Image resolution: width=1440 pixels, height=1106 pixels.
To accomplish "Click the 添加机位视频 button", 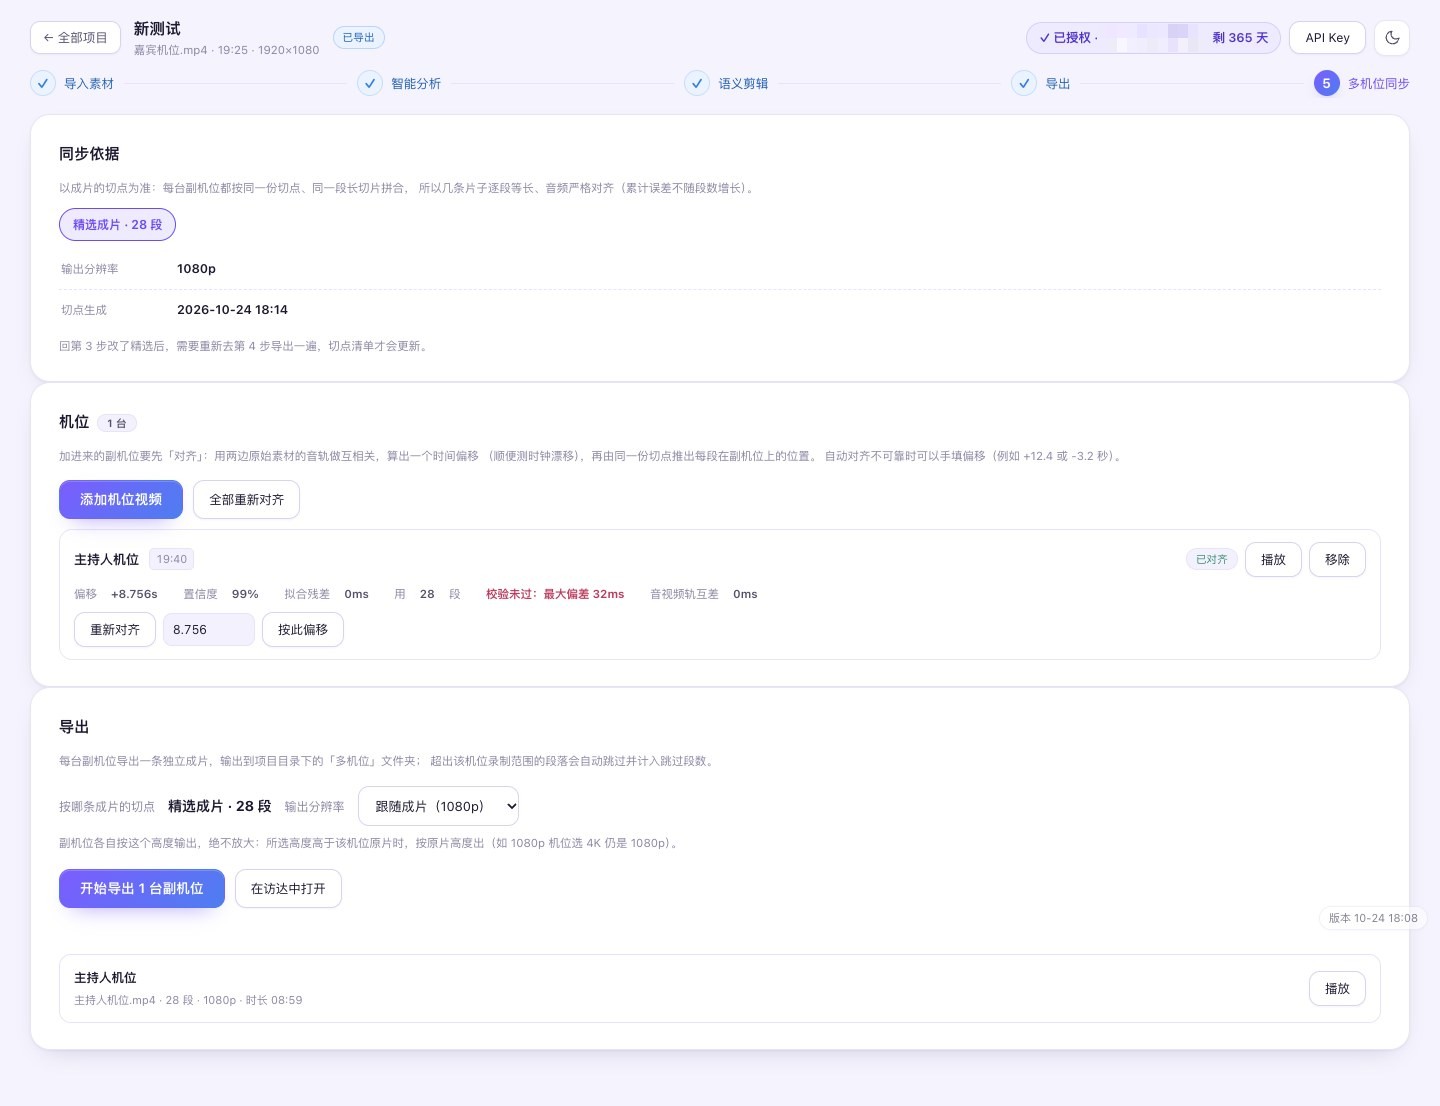I will [121, 500].
